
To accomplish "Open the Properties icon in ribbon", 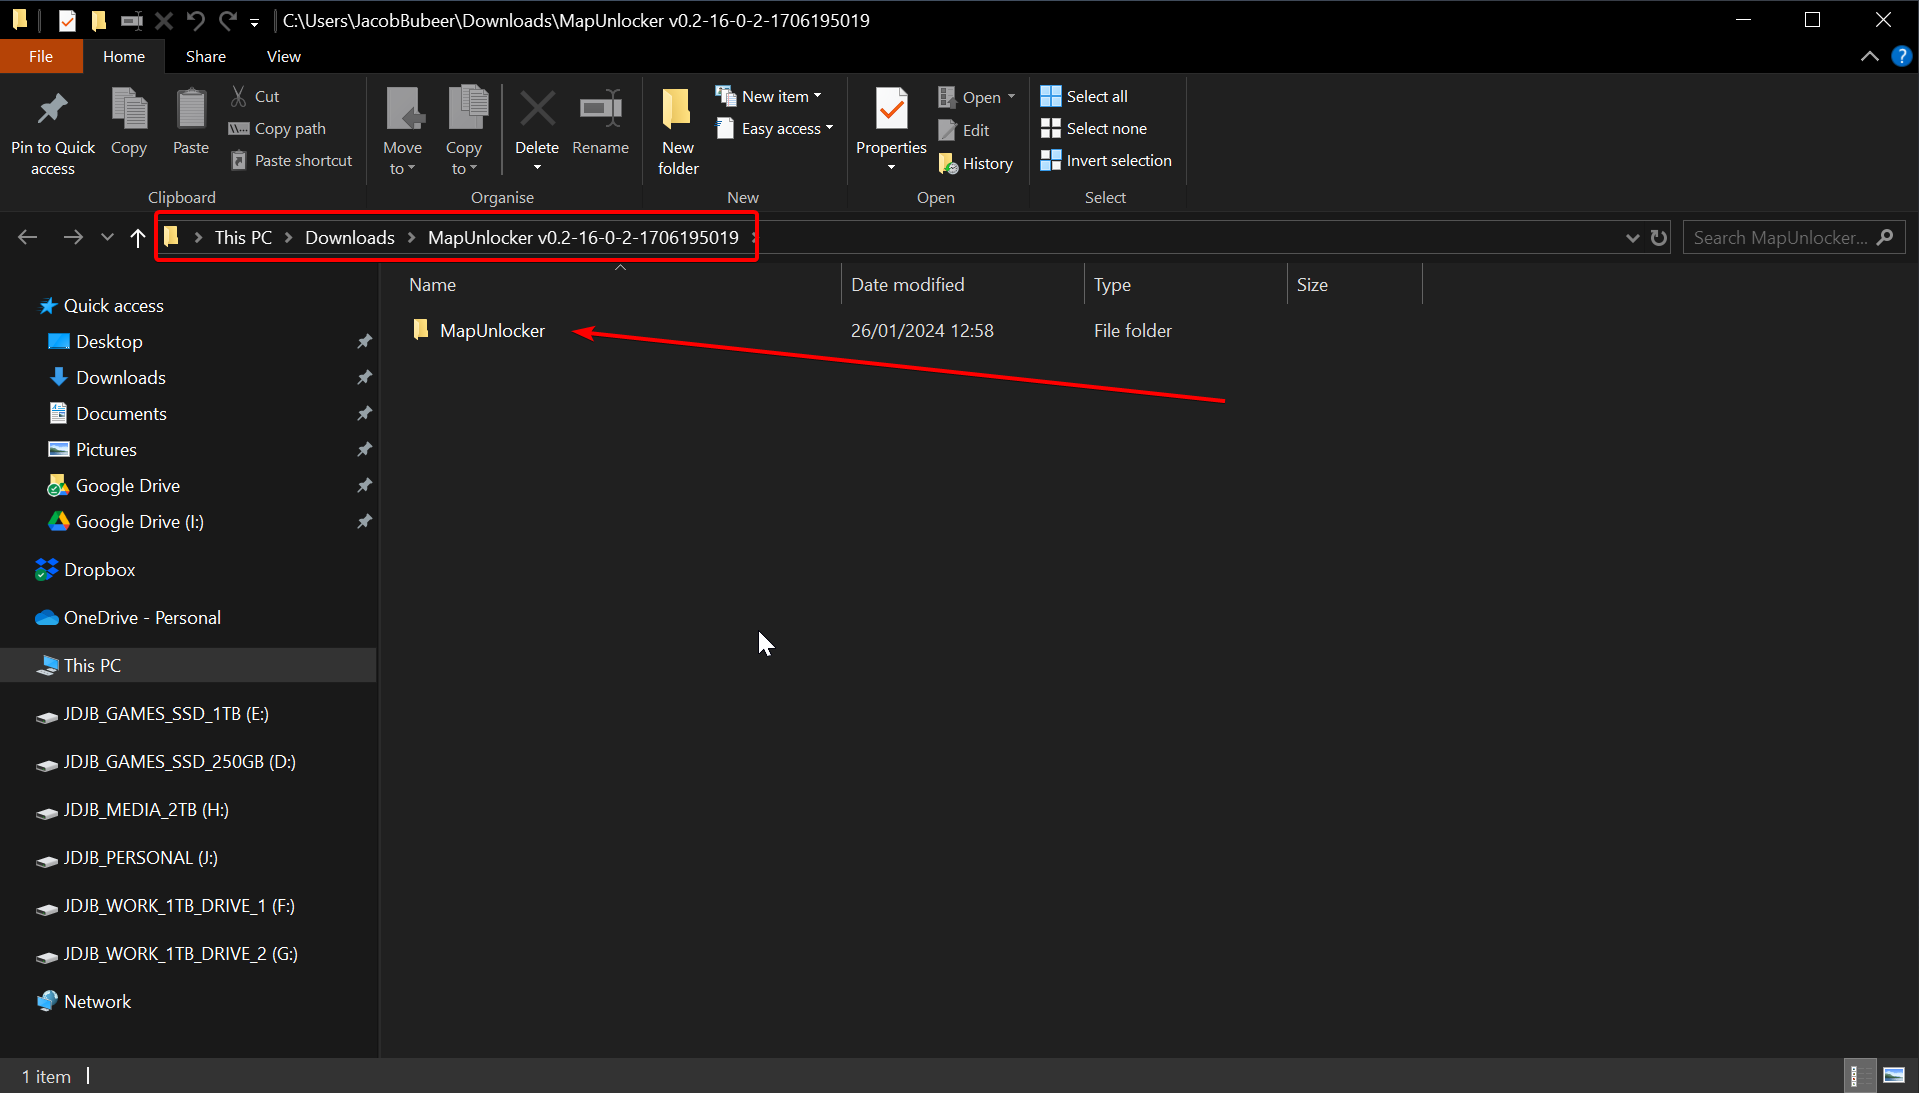I will 890,110.
